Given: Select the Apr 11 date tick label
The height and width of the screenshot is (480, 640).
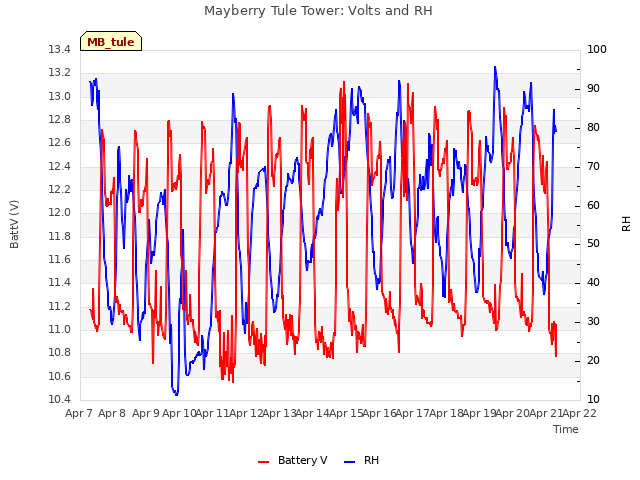Looking at the screenshot, I should click(212, 413).
